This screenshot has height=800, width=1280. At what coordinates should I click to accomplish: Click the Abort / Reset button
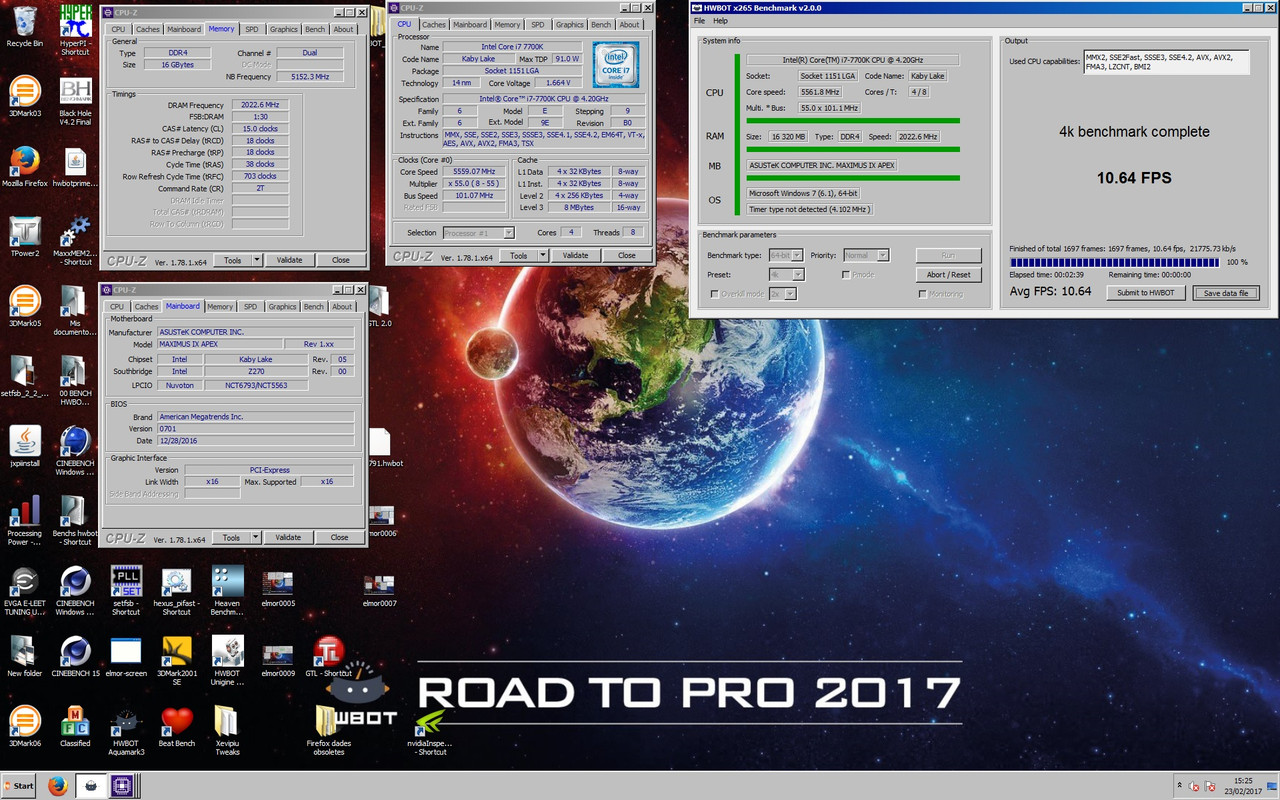(948, 274)
